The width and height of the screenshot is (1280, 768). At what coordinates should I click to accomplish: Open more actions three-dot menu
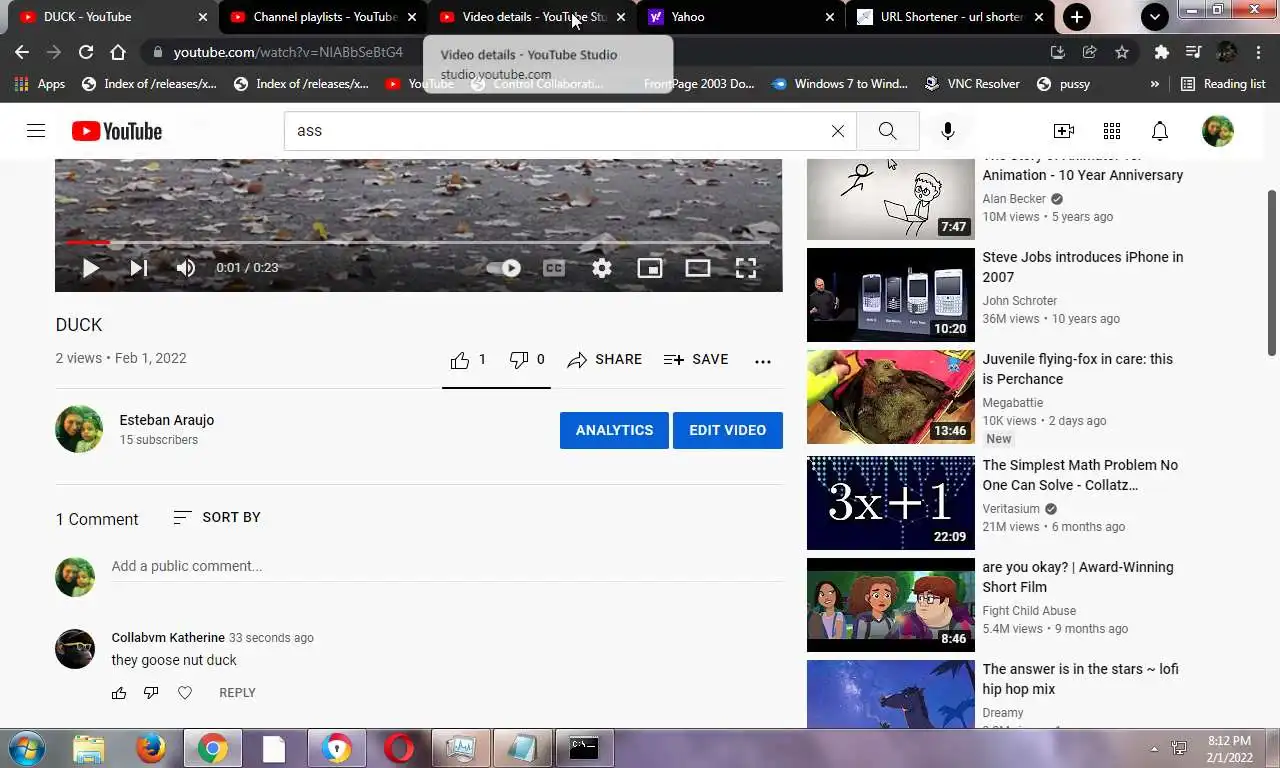[x=763, y=361]
